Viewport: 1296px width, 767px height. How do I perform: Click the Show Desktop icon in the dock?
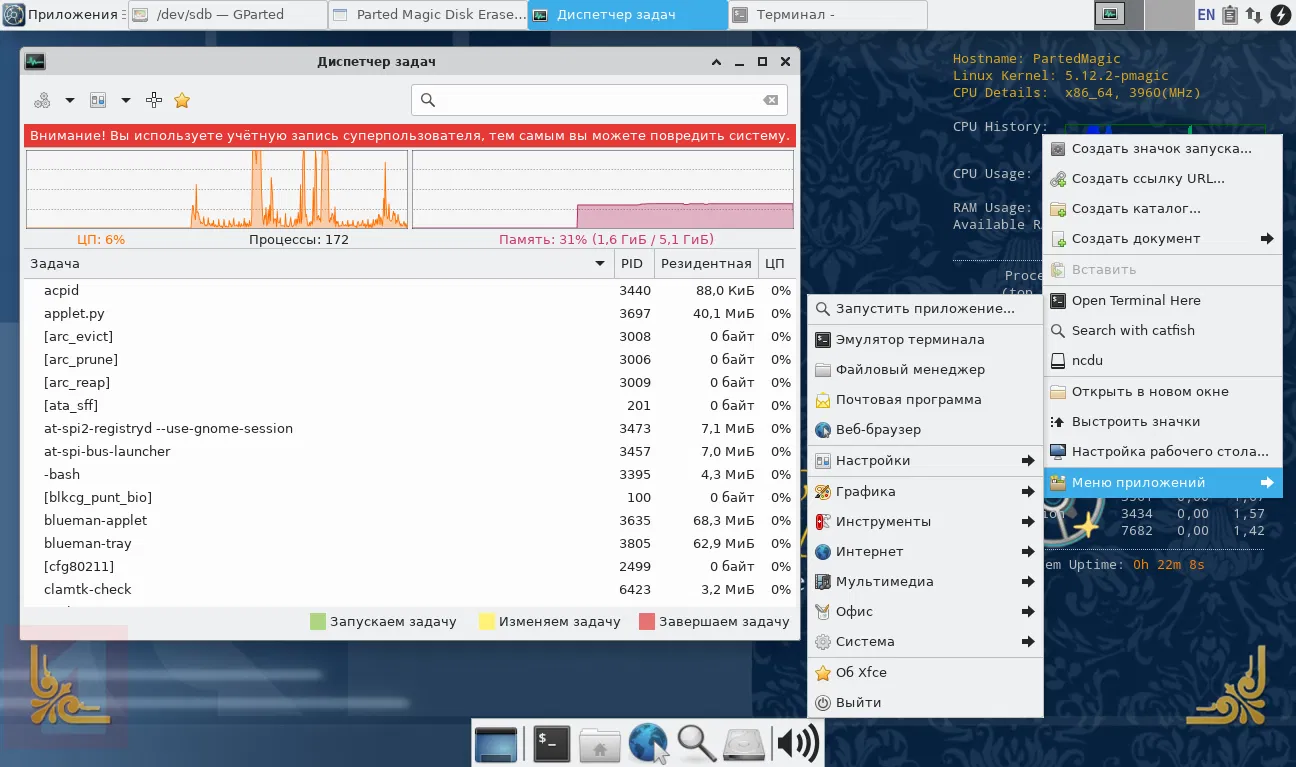coord(497,744)
